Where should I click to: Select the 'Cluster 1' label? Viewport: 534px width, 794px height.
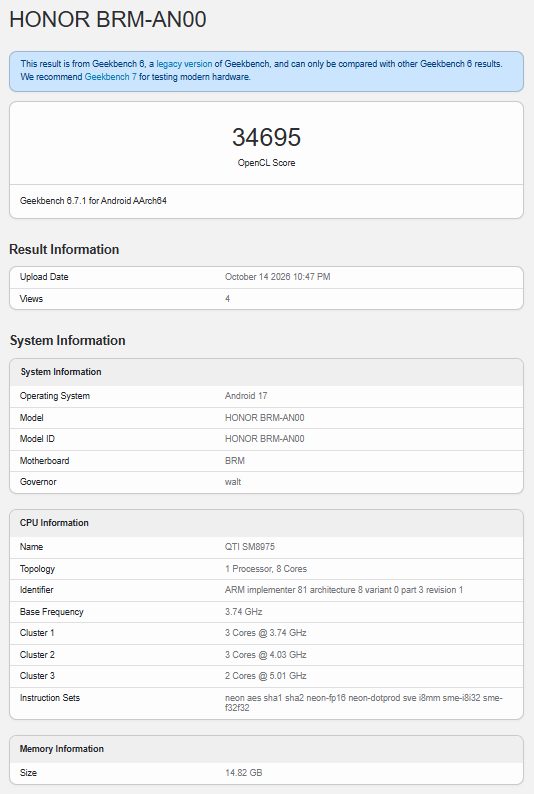(x=37, y=633)
